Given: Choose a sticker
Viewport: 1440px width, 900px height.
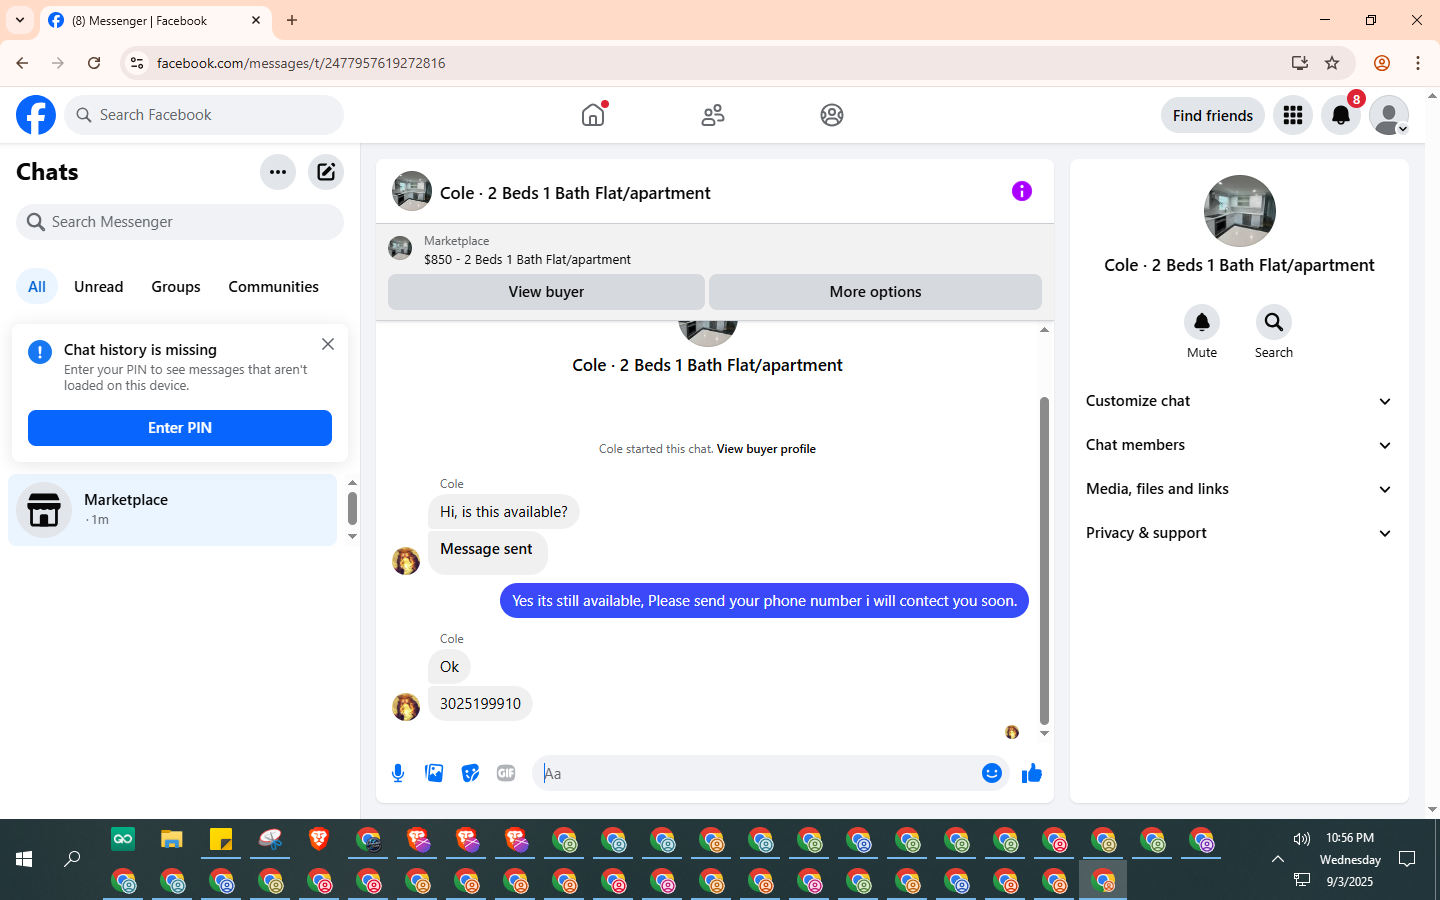Looking at the screenshot, I should point(470,773).
